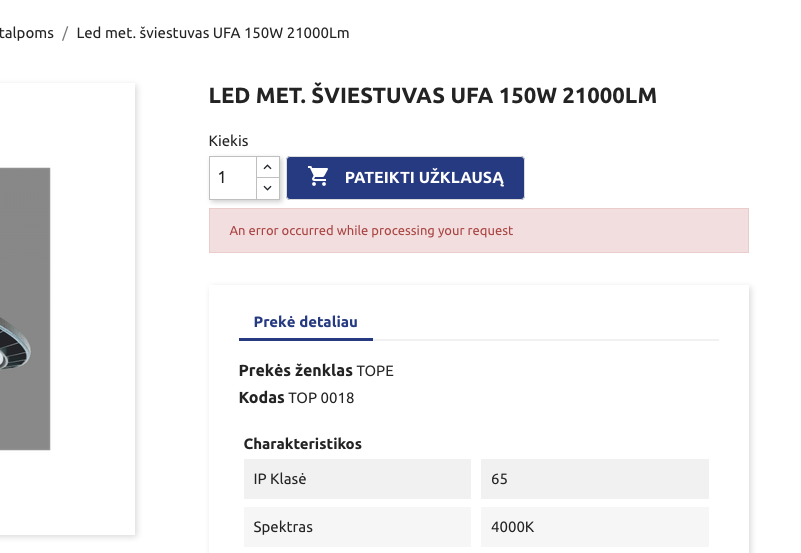Click the IP class value 65

[x=500, y=479]
